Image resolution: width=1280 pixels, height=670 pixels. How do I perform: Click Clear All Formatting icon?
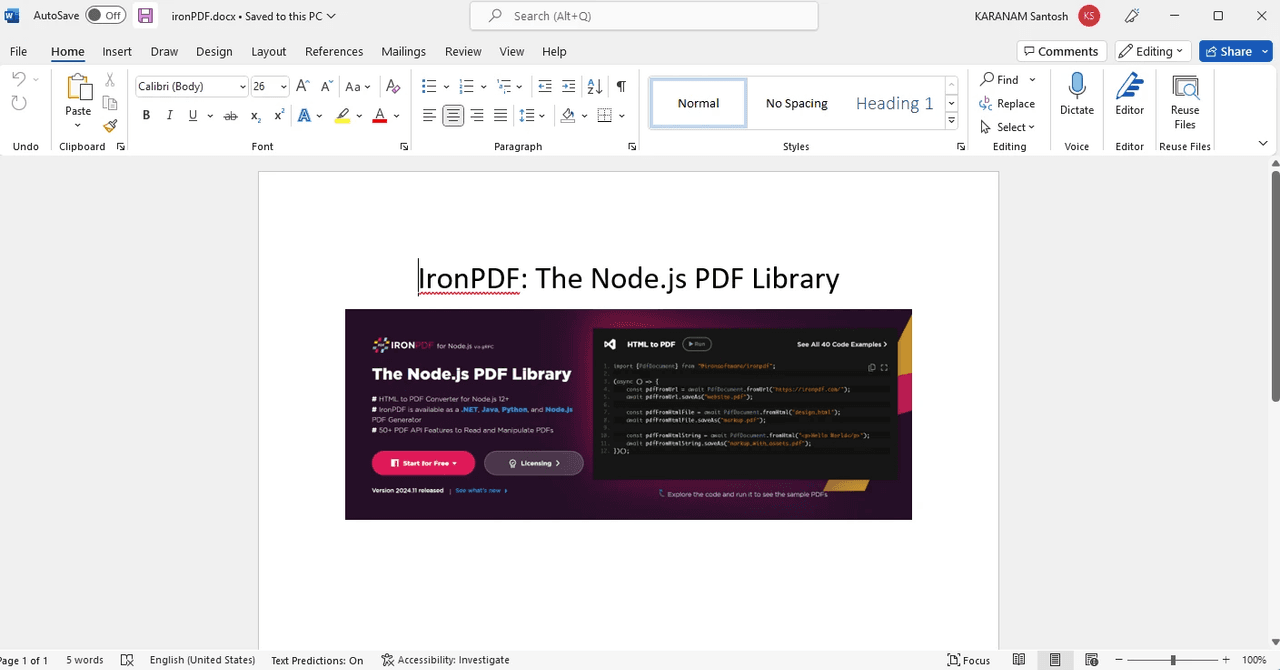click(393, 87)
